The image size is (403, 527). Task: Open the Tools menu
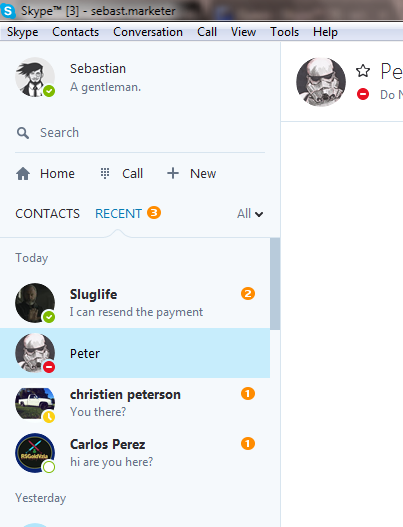point(284,32)
